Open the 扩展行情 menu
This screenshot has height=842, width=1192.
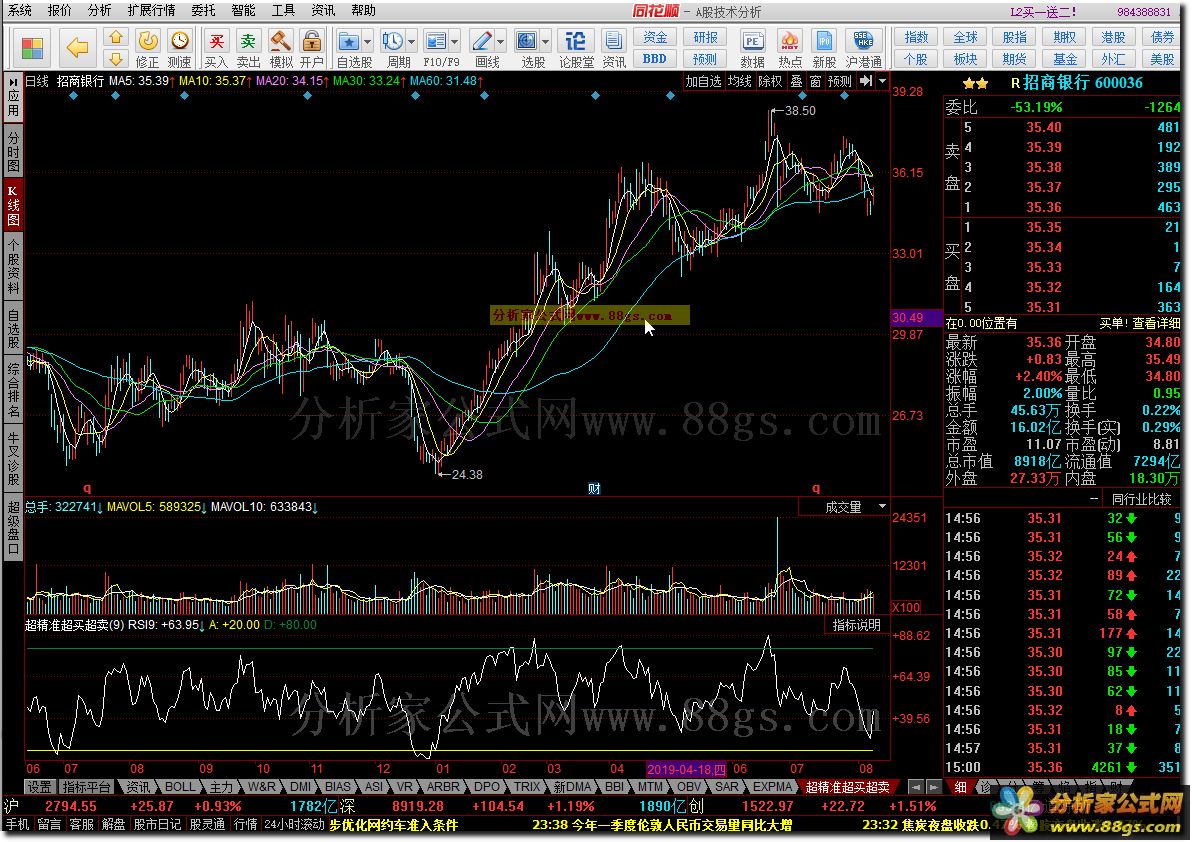tap(151, 11)
